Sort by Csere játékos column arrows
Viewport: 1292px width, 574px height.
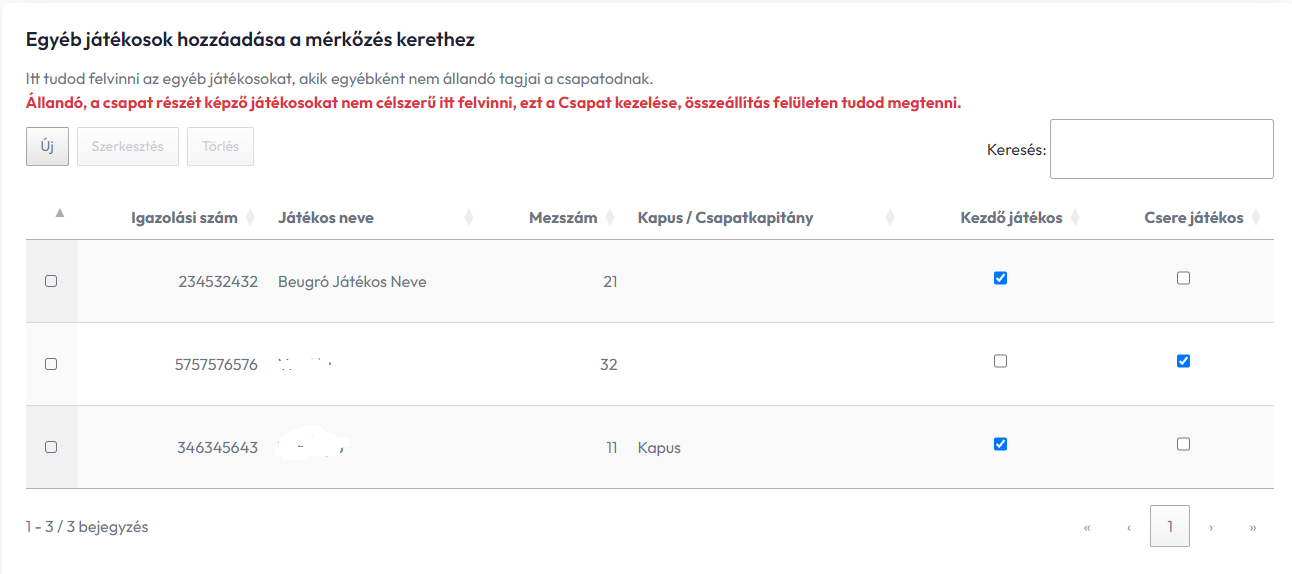[x=1256, y=218]
